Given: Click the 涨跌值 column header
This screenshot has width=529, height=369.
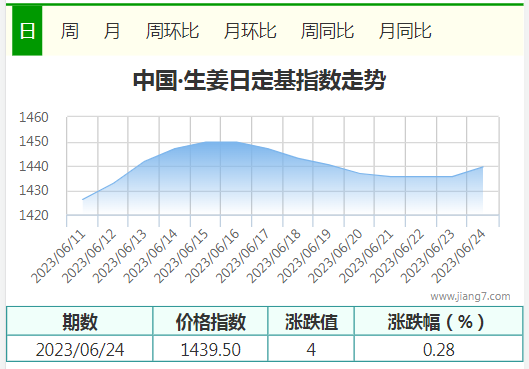Looking at the screenshot, I should 311,321.
